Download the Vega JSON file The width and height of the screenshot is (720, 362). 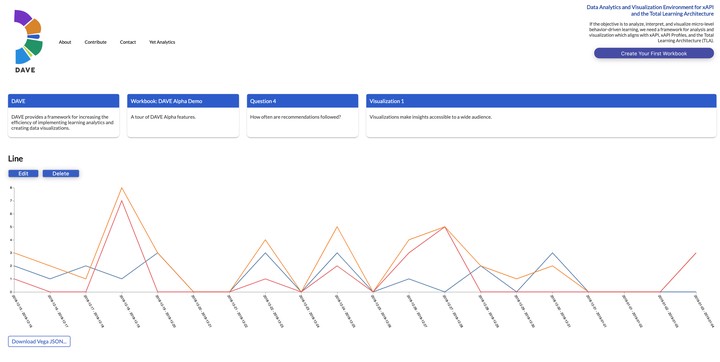coord(39,341)
